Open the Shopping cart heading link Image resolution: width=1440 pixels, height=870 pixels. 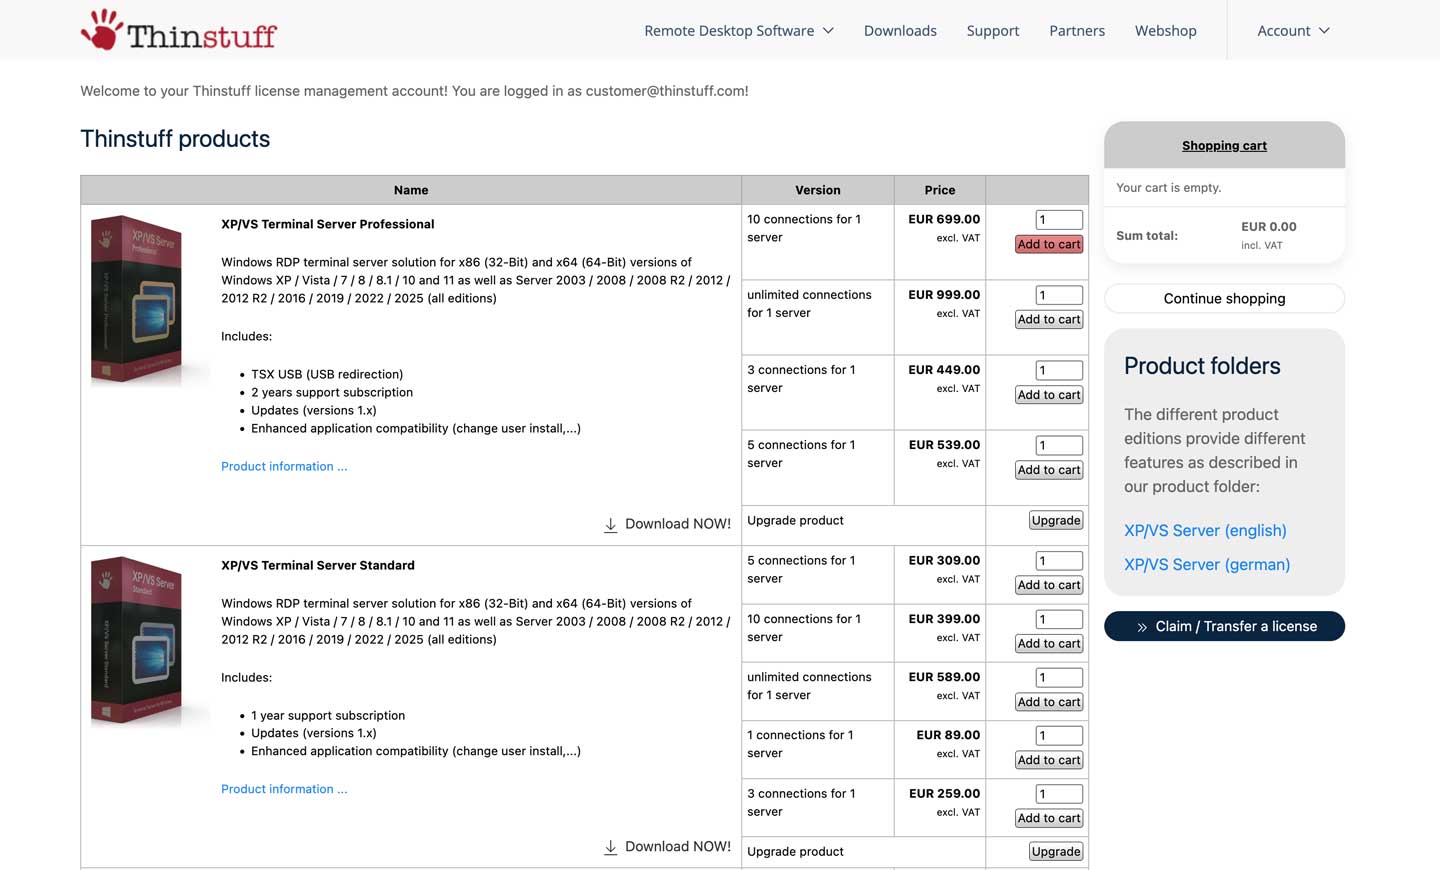click(1224, 146)
